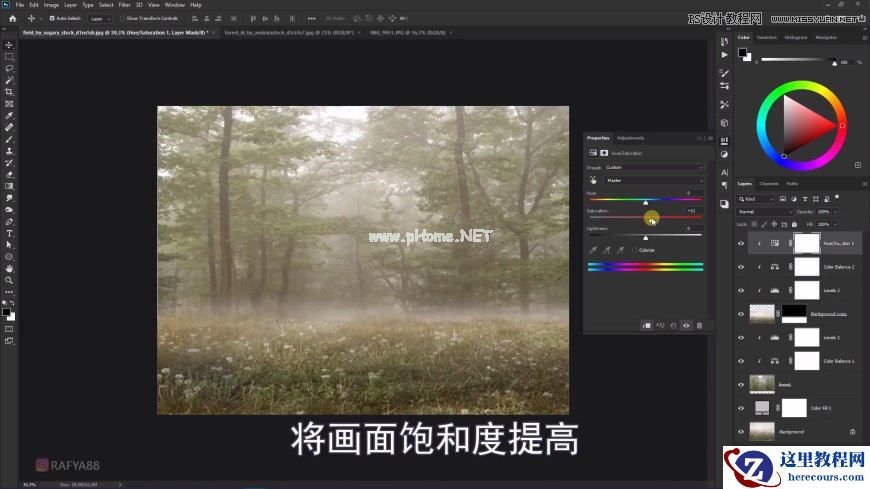Open the Paragraph panel icon
The height and width of the screenshot is (489, 870).
(724, 185)
